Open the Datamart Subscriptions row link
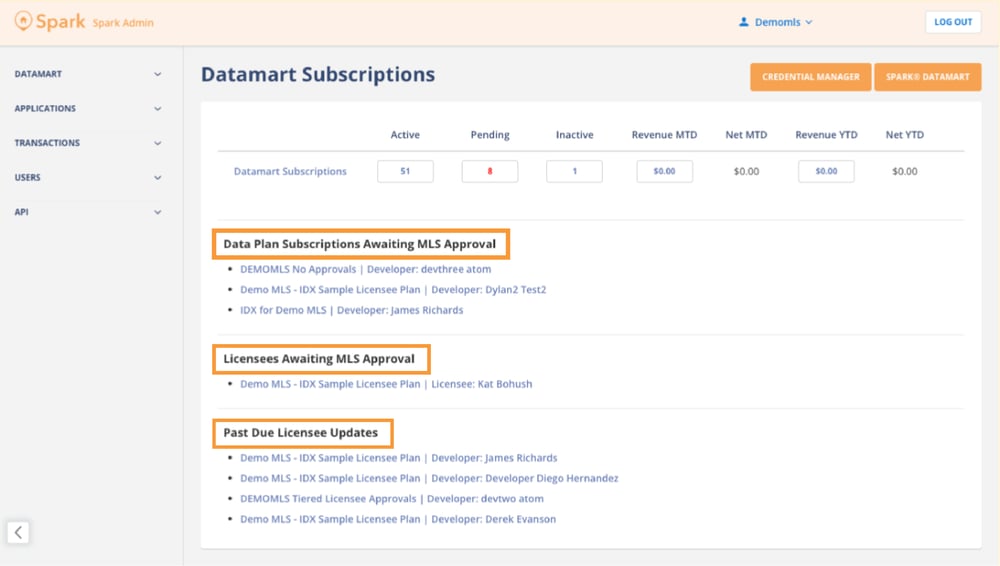Viewport: 1000px width, 566px height. [x=290, y=171]
